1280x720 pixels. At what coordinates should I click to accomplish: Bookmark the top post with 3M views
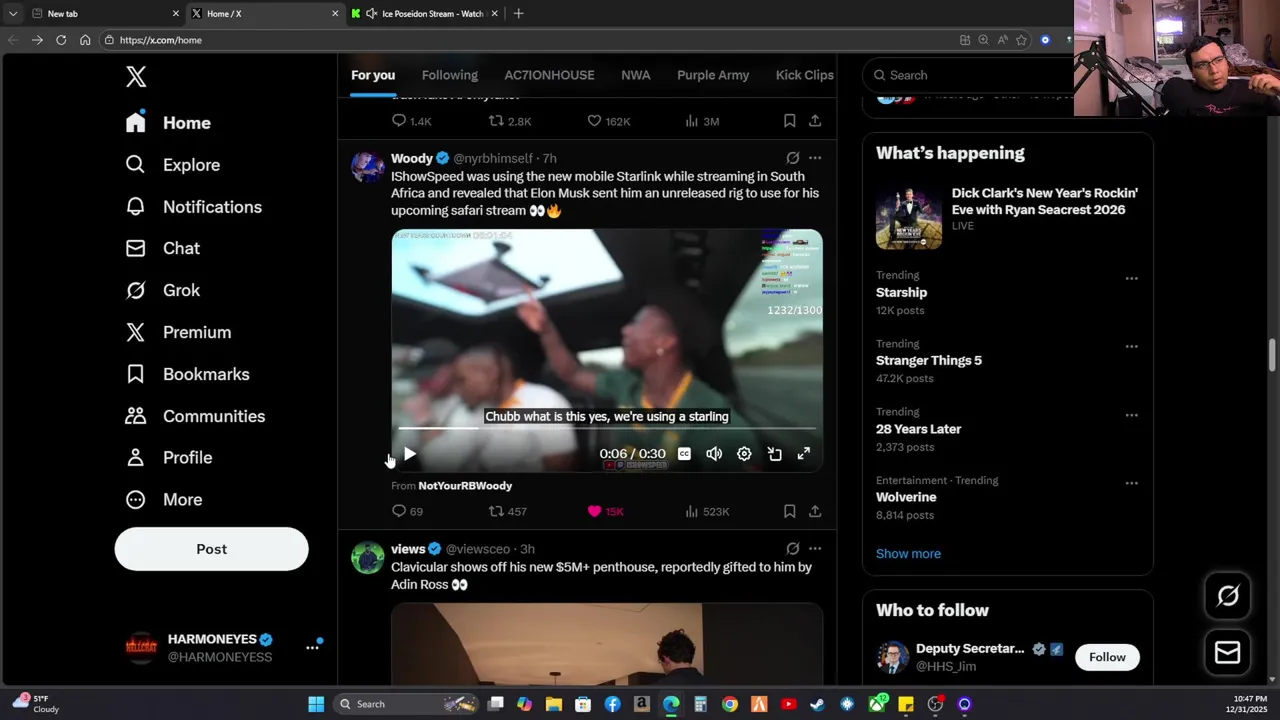789,121
